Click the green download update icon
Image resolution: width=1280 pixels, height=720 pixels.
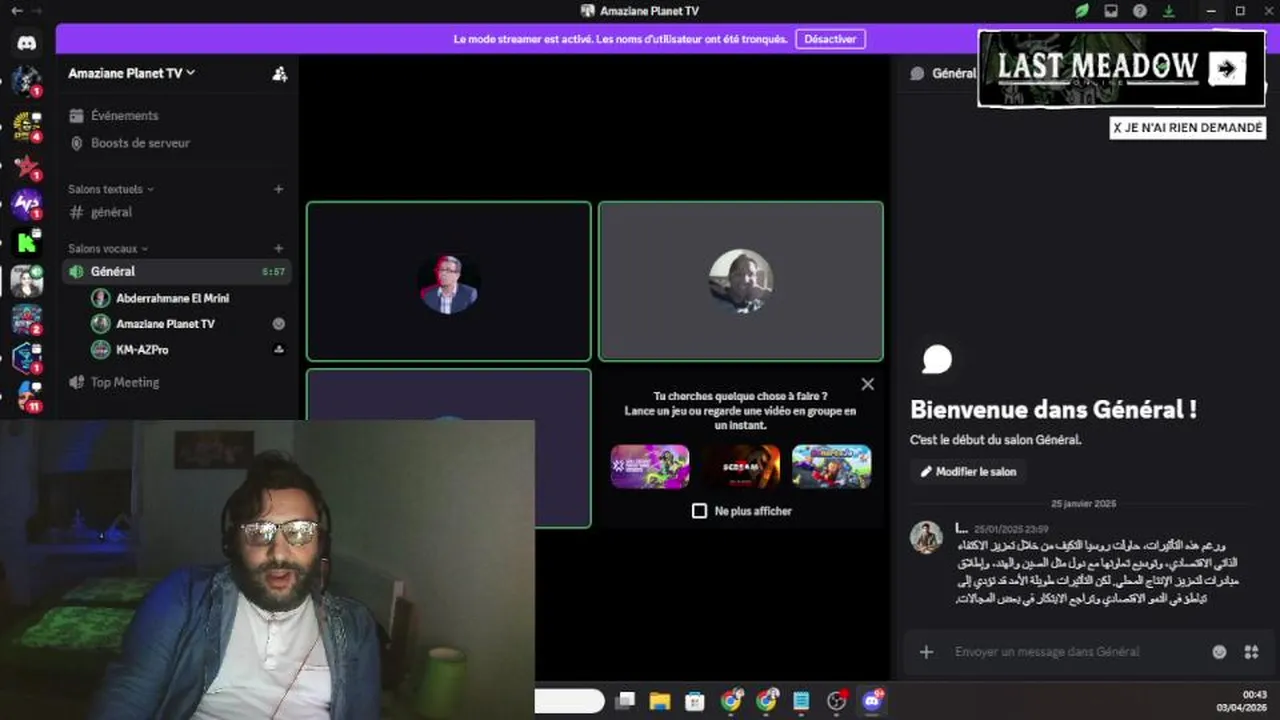pos(1169,11)
